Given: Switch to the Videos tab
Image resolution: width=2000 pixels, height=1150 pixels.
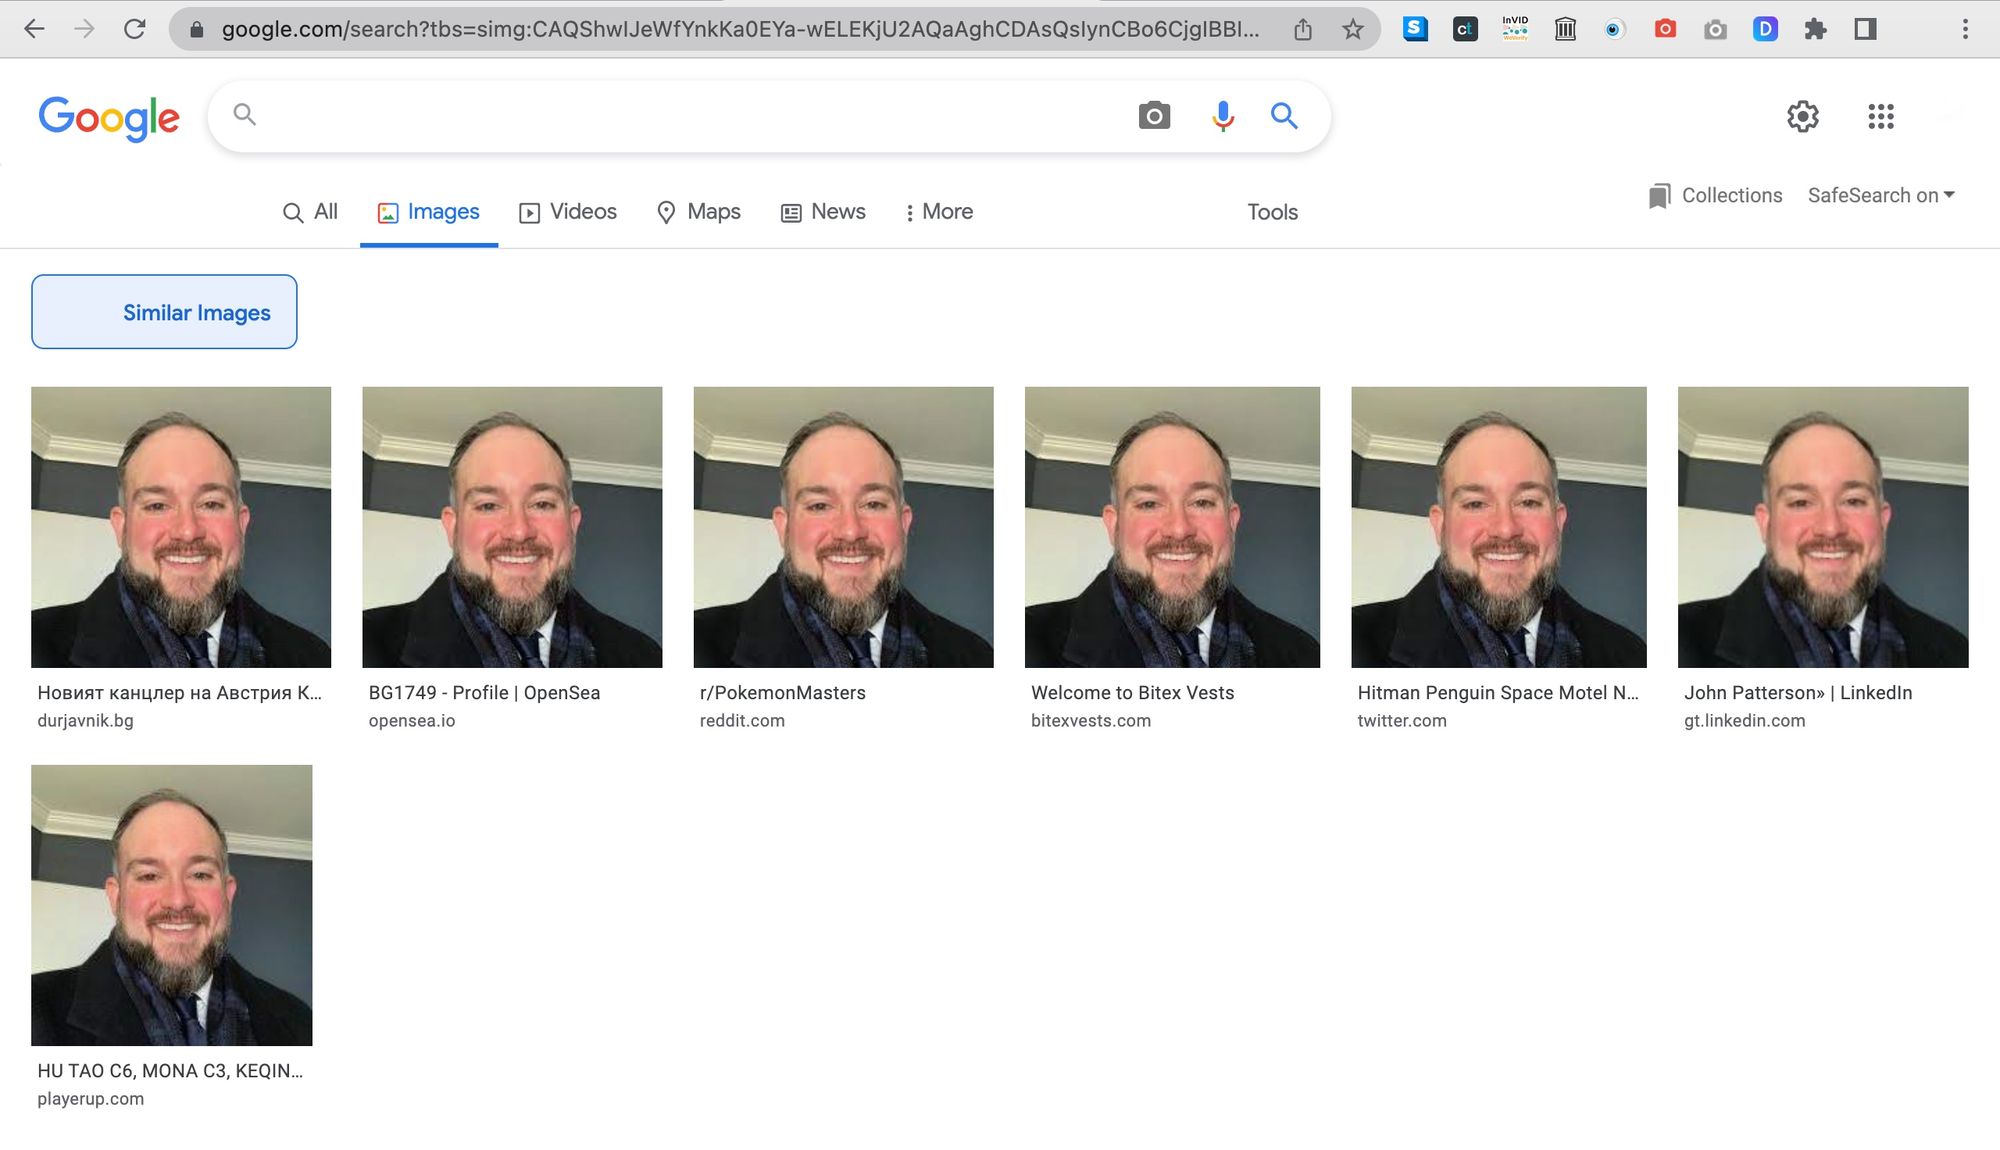Looking at the screenshot, I should [568, 212].
